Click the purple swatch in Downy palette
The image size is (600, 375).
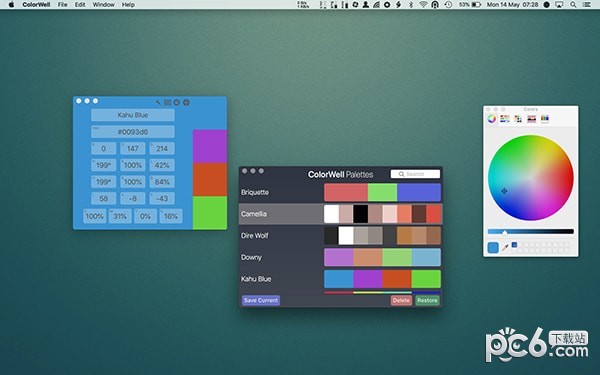coord(339,257)
